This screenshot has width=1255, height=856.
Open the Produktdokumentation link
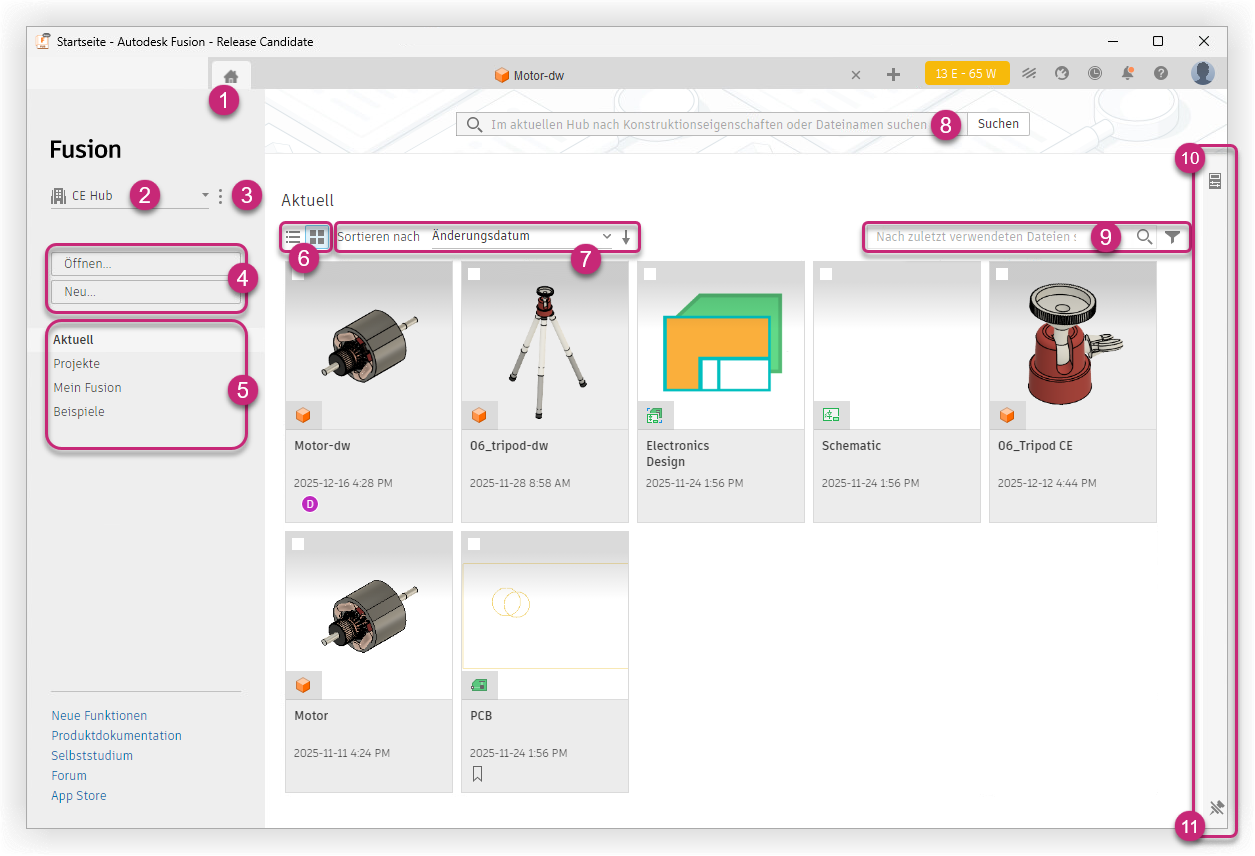point(117,736)
